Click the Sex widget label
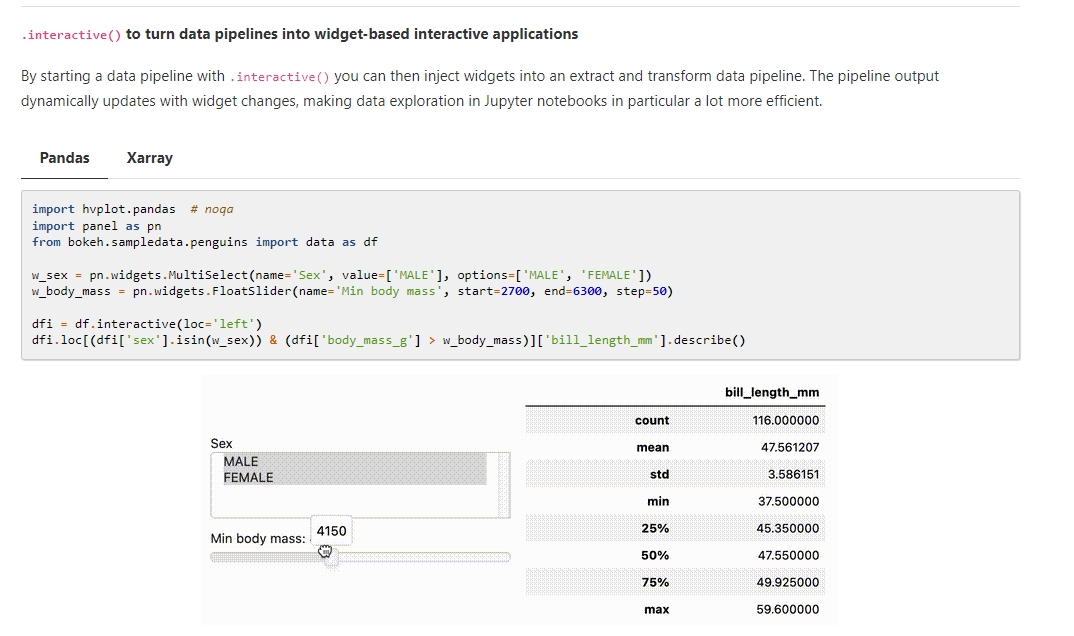 tap(220, 443)
